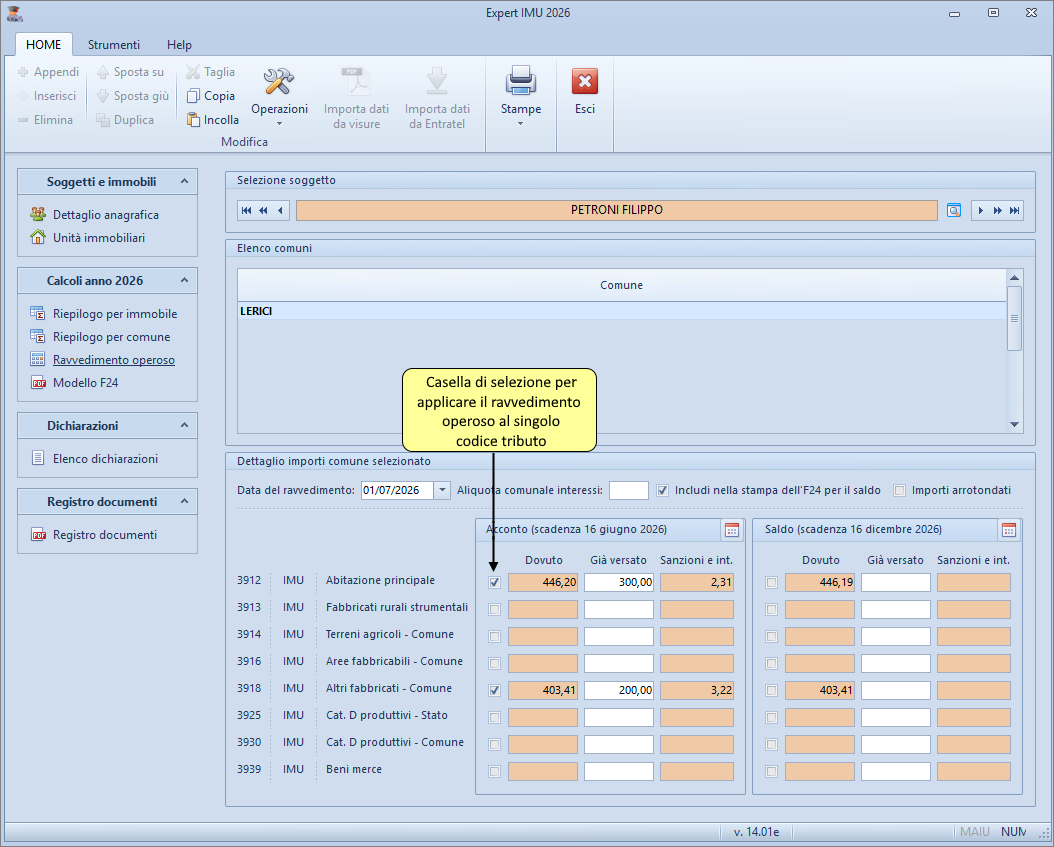Uncheck the Abitazione principale acconto checkbox
The image size is (1054, 847).
point(494,583)
